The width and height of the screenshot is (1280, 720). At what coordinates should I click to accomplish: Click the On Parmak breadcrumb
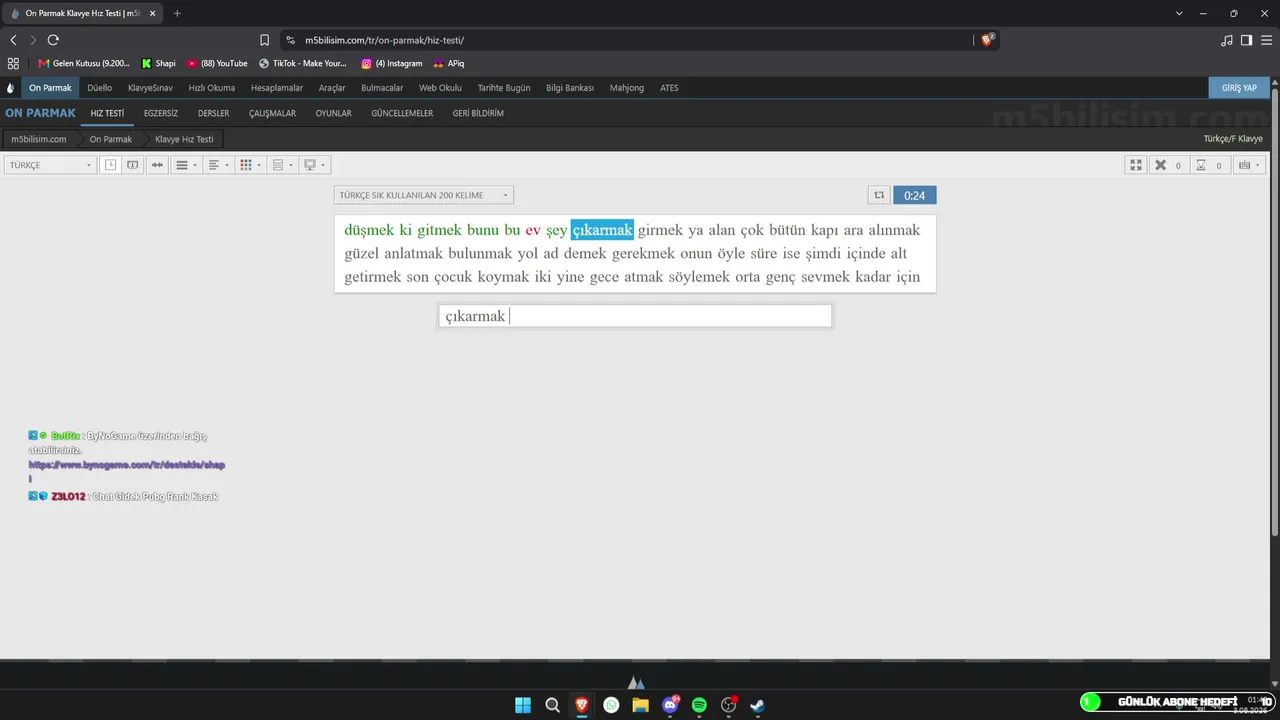111,139
